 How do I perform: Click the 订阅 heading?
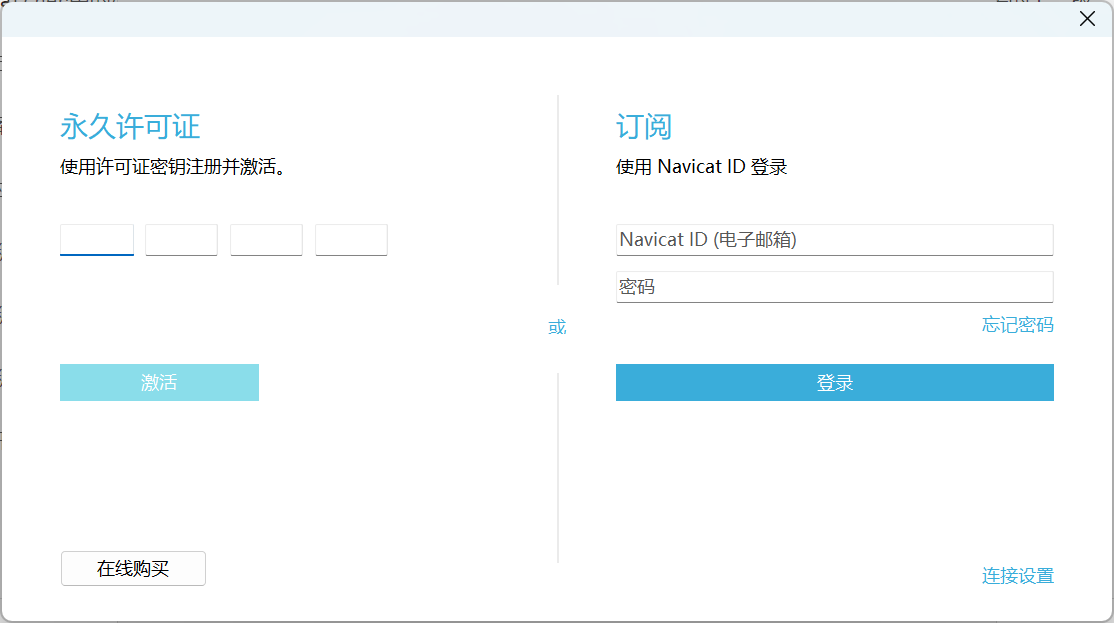click(x=644, y=127)
